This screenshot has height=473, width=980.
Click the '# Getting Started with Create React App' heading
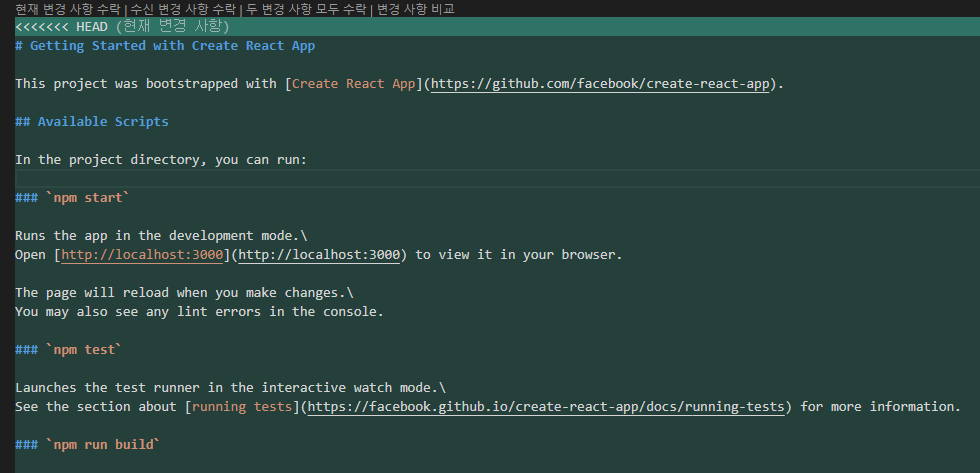pyautogui.click(x=165, y=46)
